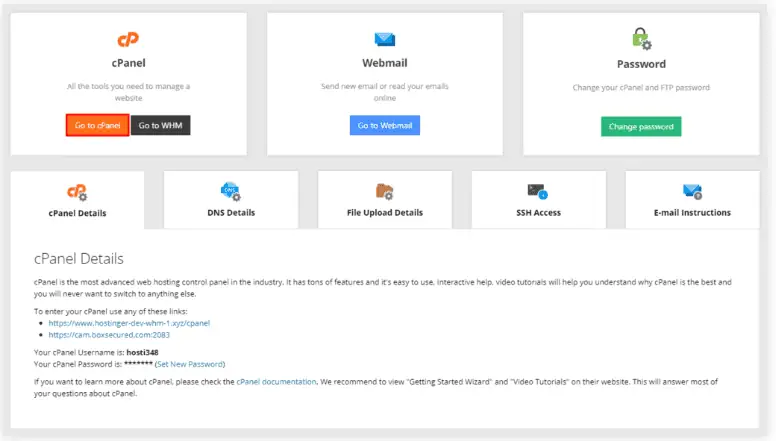Click the SSH Access terminal icon
This screenshot has width=776, height=441.
538,191
